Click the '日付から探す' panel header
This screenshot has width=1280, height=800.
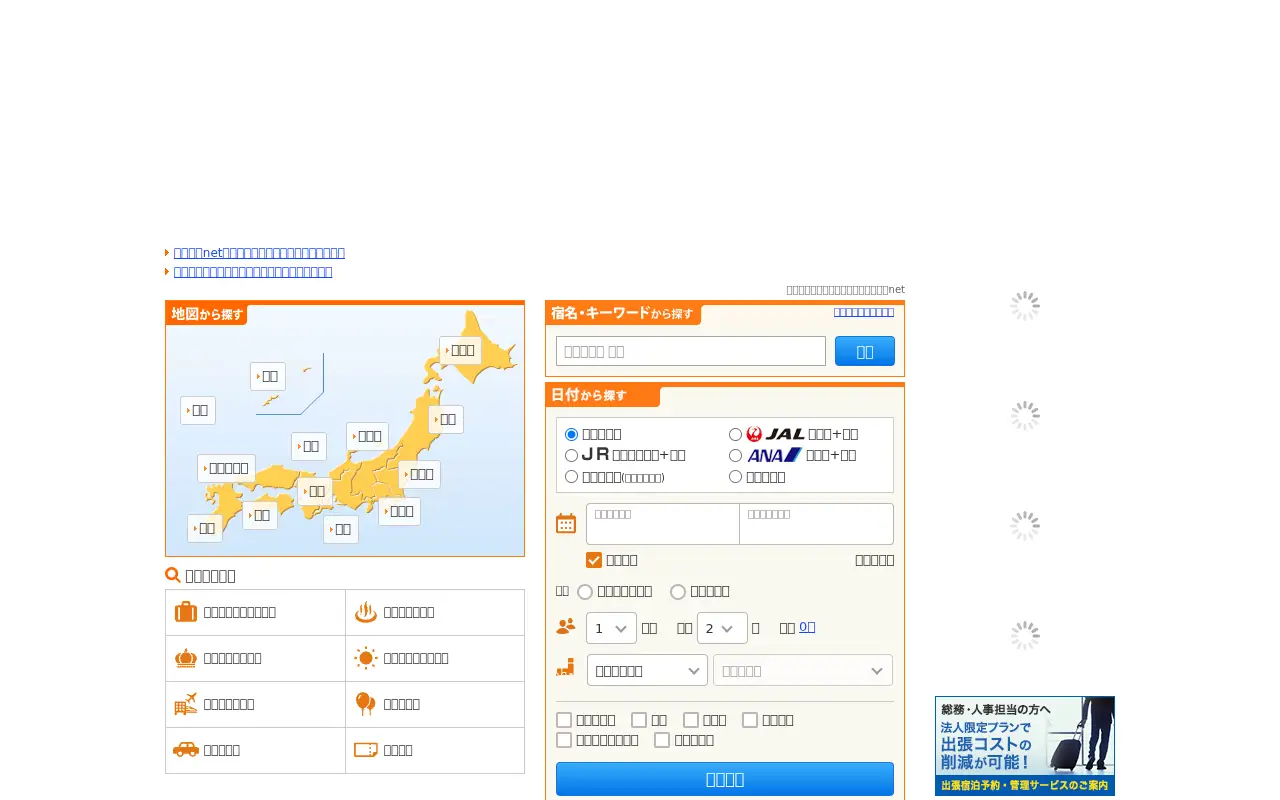602,396
